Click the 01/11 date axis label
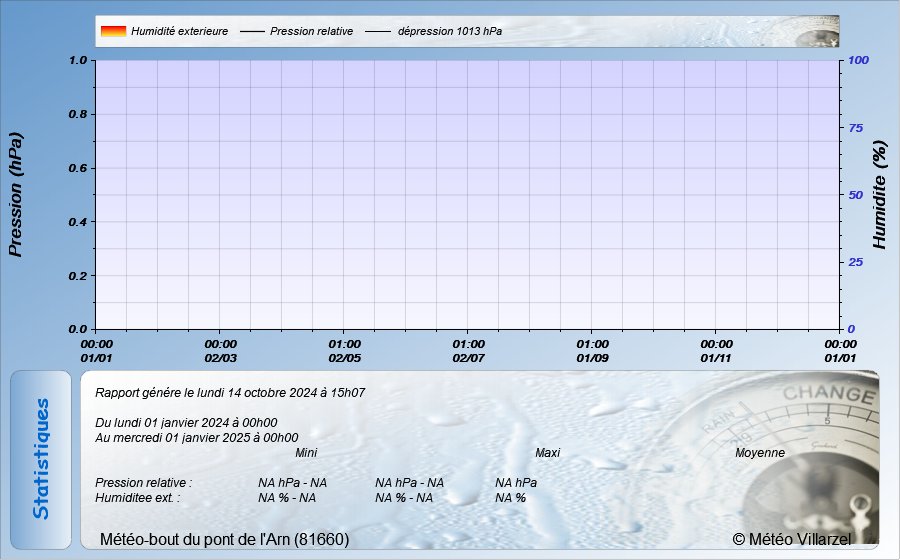 [x=716, y=358]
